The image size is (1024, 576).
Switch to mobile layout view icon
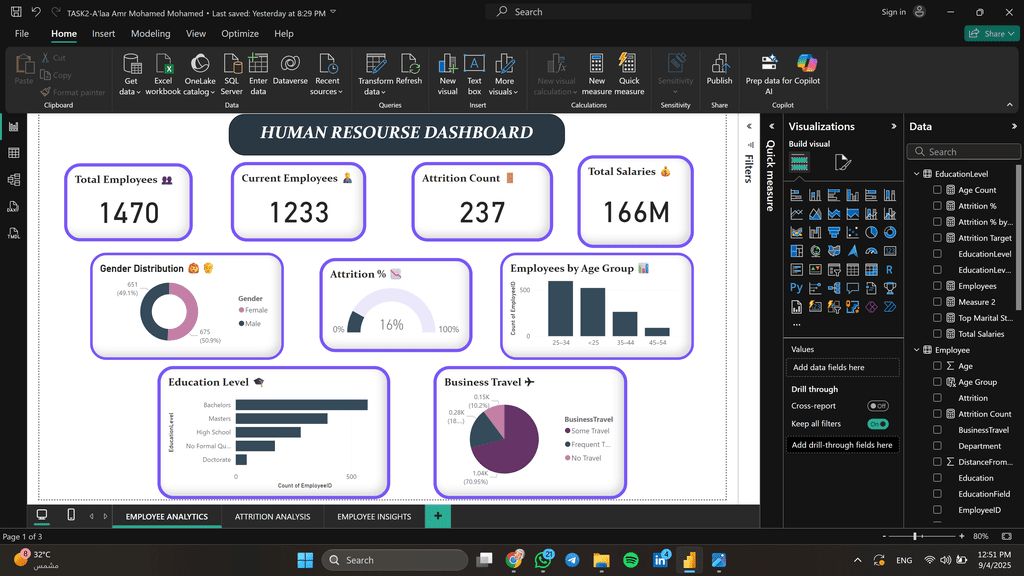coord(71,516)
